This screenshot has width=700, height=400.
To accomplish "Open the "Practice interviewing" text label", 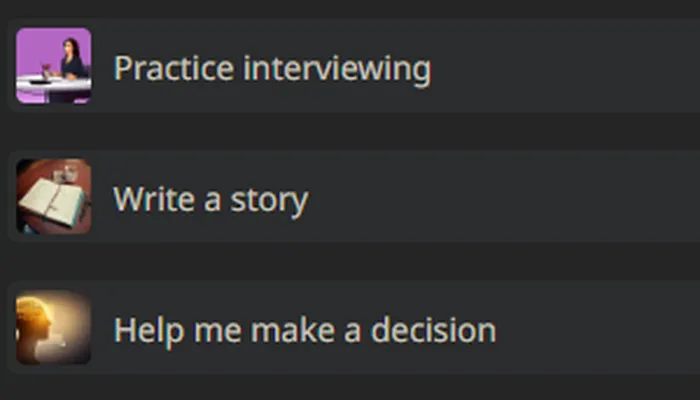I will [x=272, y=69].
